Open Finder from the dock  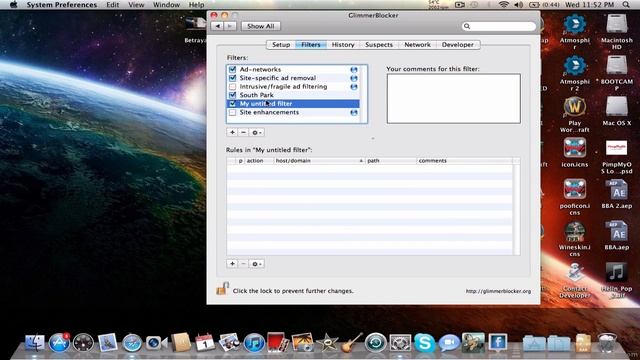tap(35, 342)
